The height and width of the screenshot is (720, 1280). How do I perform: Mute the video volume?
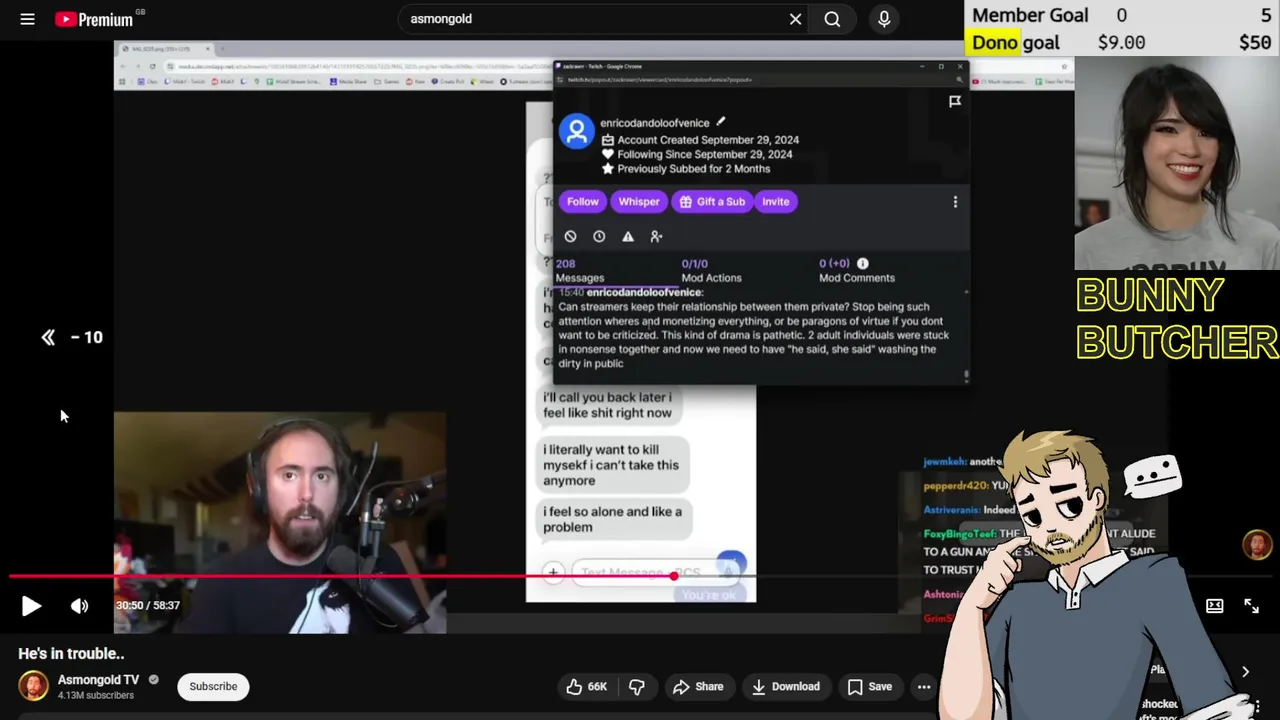(80, 605)
